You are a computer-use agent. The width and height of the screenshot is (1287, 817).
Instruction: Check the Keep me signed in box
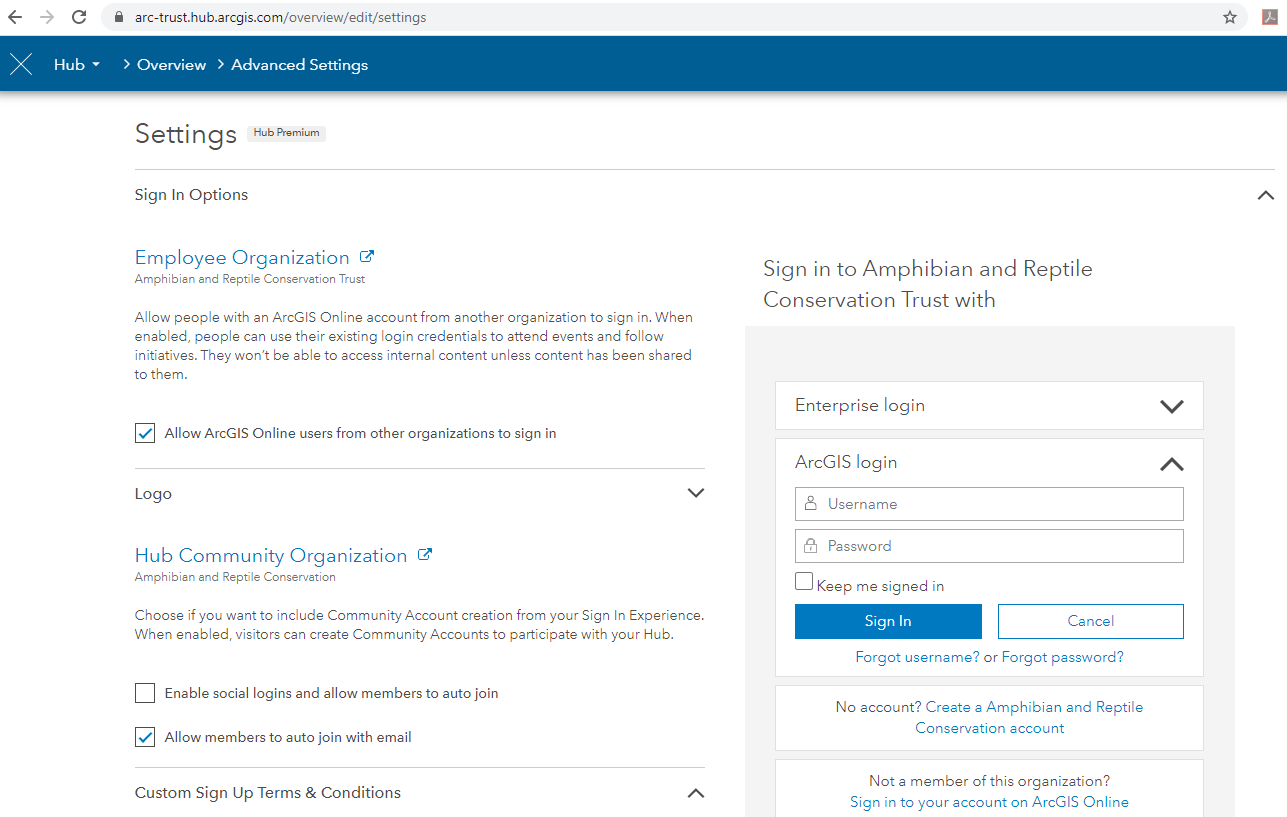pos(804,581)
